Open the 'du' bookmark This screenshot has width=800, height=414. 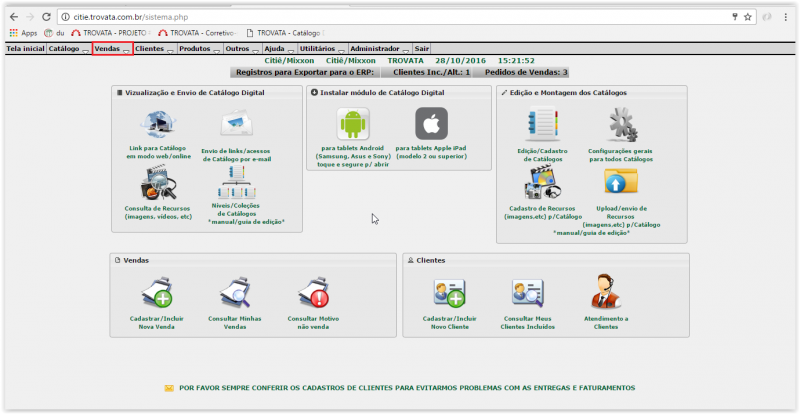(55, 33)
